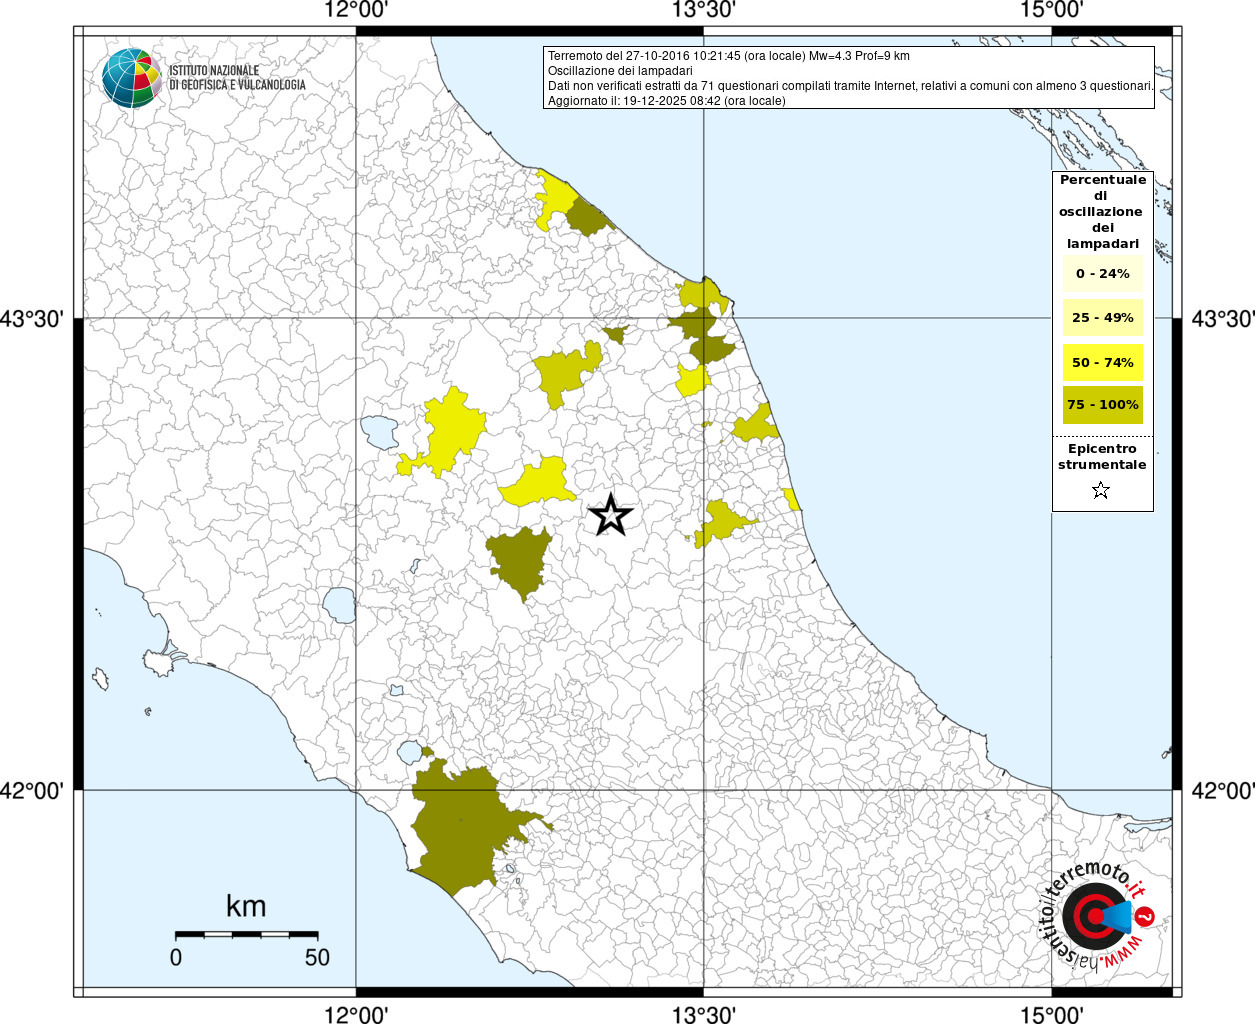
Task: Select the dark olive area southwest of epicenter
Action: (x=519, y=560)
